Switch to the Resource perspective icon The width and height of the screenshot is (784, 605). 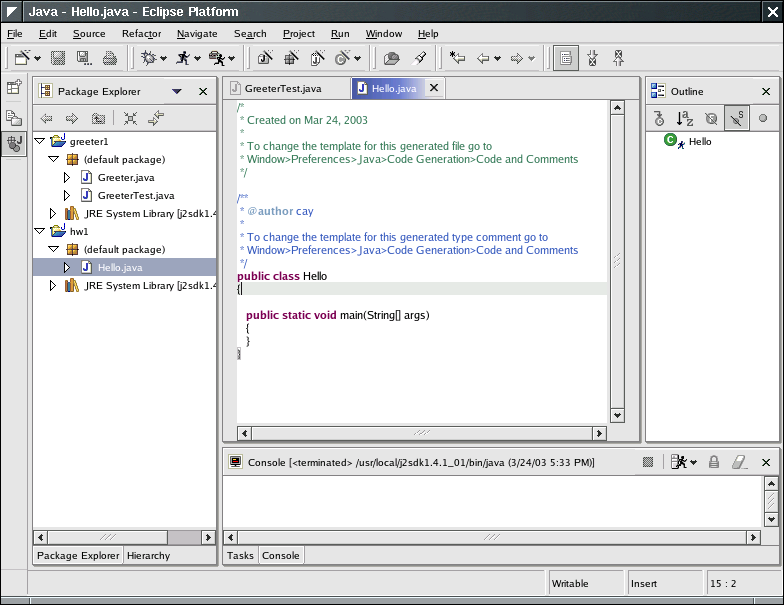tap(14, 118)
